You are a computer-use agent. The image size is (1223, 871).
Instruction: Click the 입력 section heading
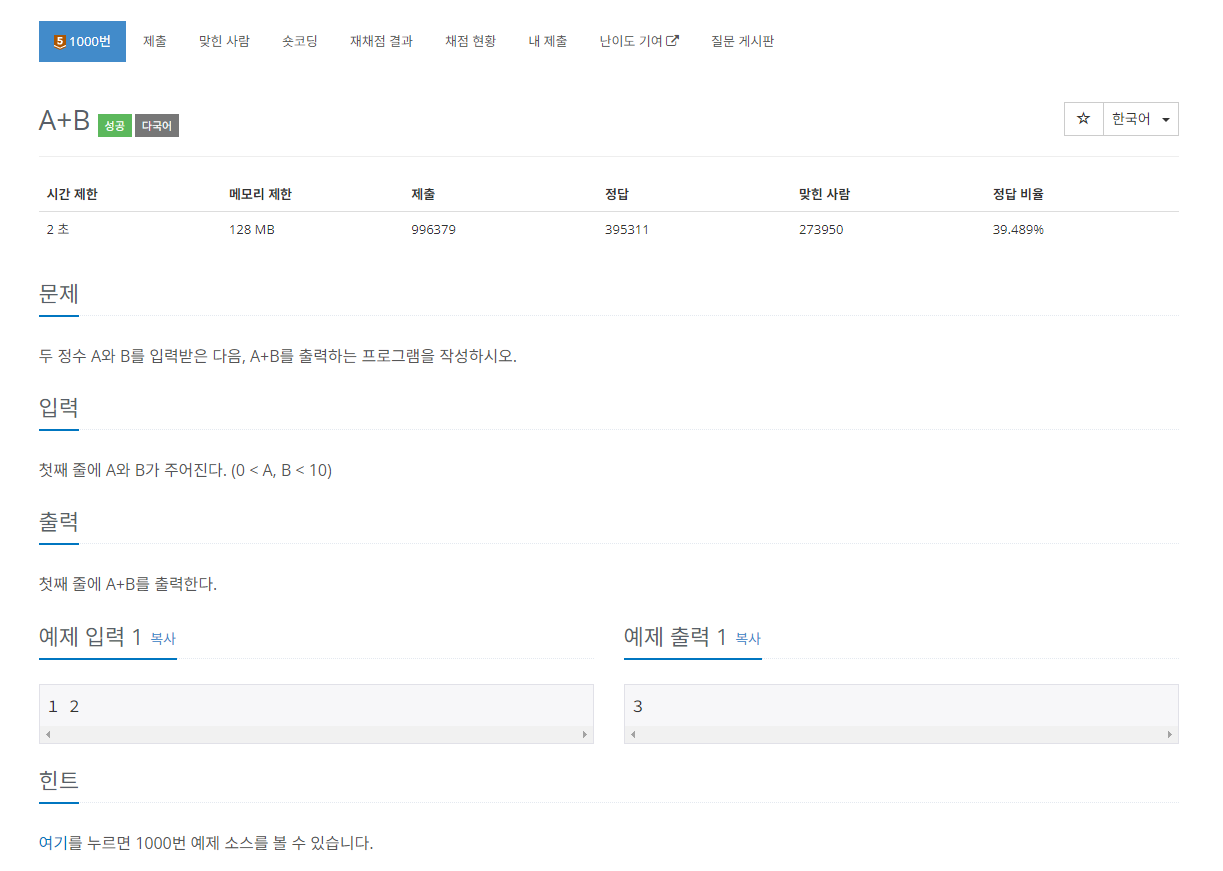[59, 408]
